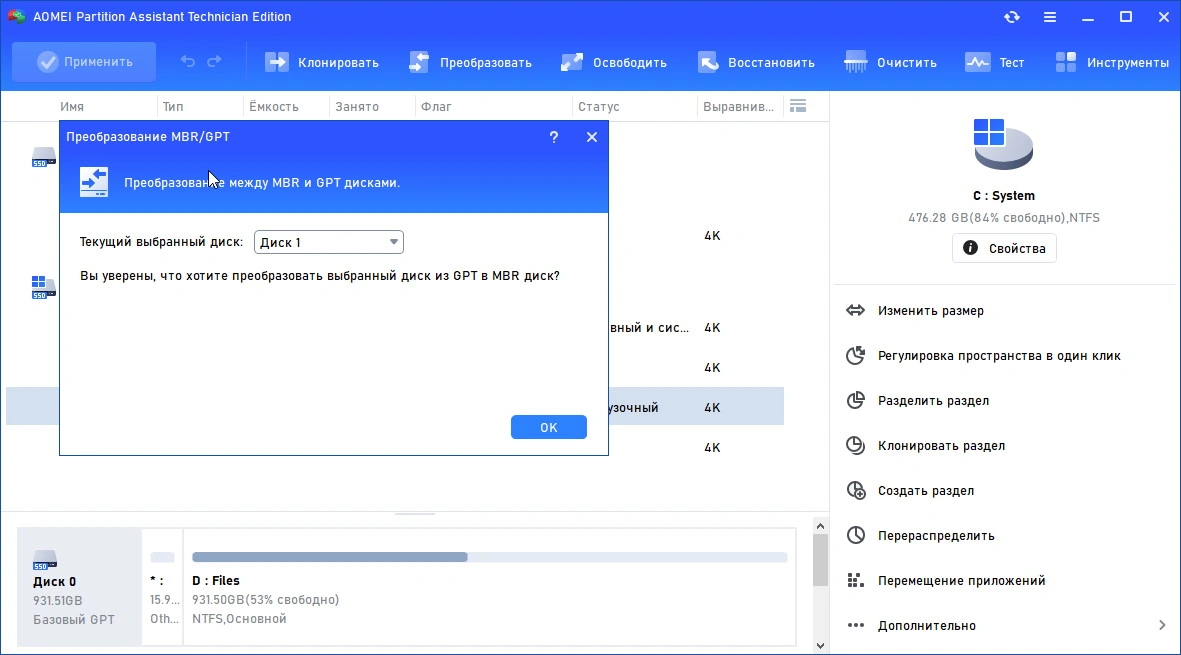Sort by Ёмкость column header
Image resolution: width=1181 pixels, height=655 pixels.
(274, 107)
